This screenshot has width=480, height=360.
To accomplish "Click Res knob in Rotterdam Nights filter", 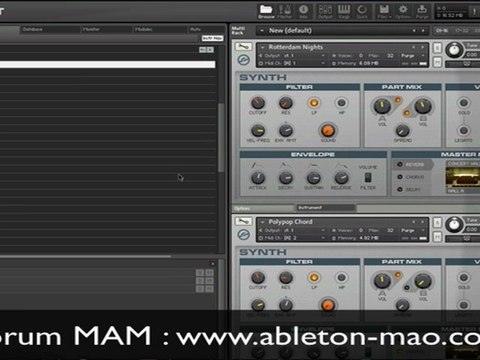I will [286, 103].
